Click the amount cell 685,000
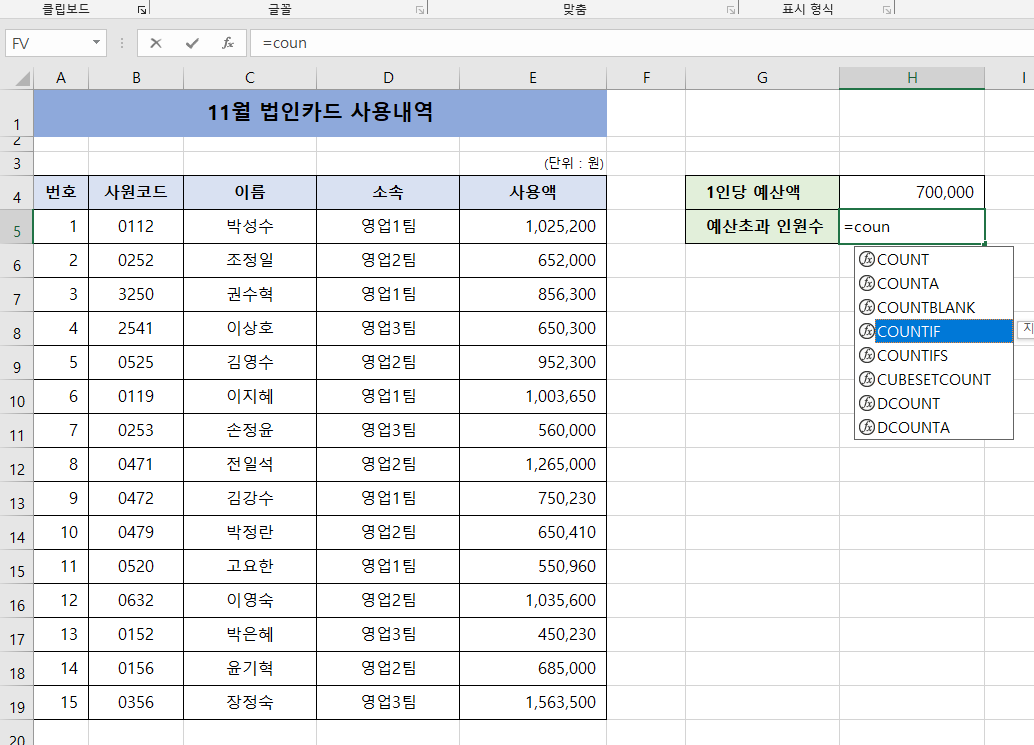This screenshot has width=1034, height=745. (533, 669)
